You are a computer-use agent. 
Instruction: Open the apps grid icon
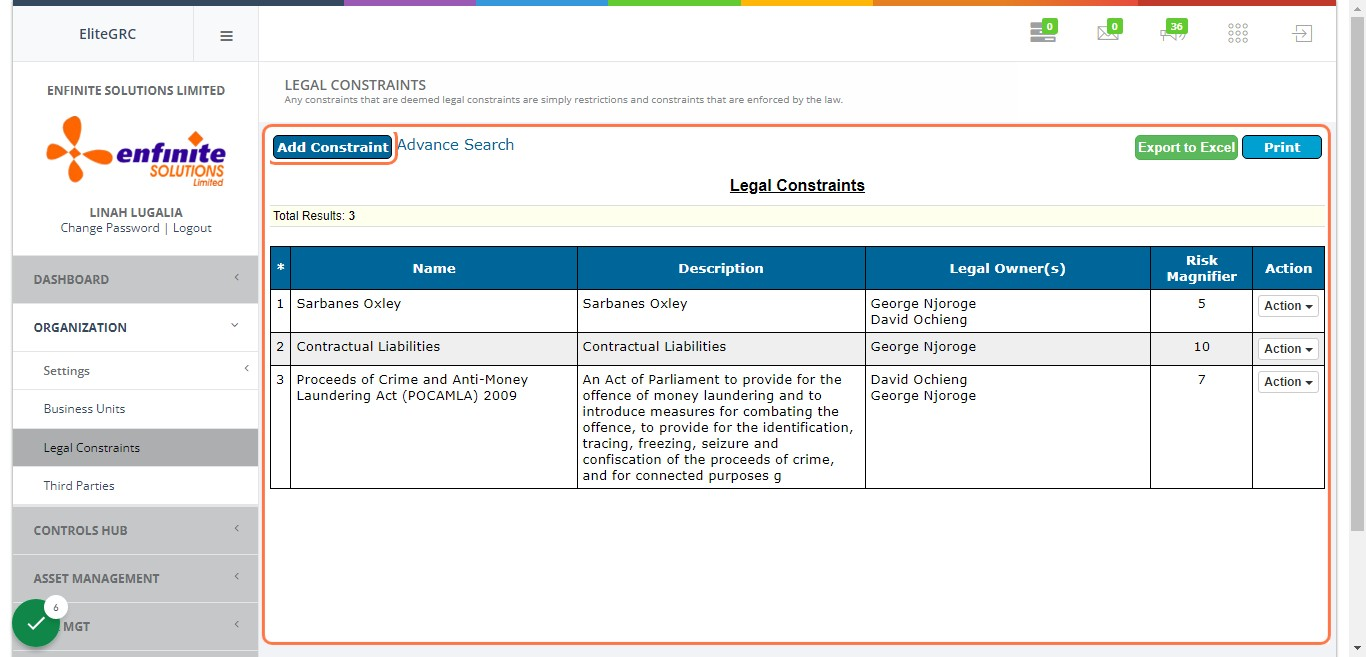(1238, 34)
